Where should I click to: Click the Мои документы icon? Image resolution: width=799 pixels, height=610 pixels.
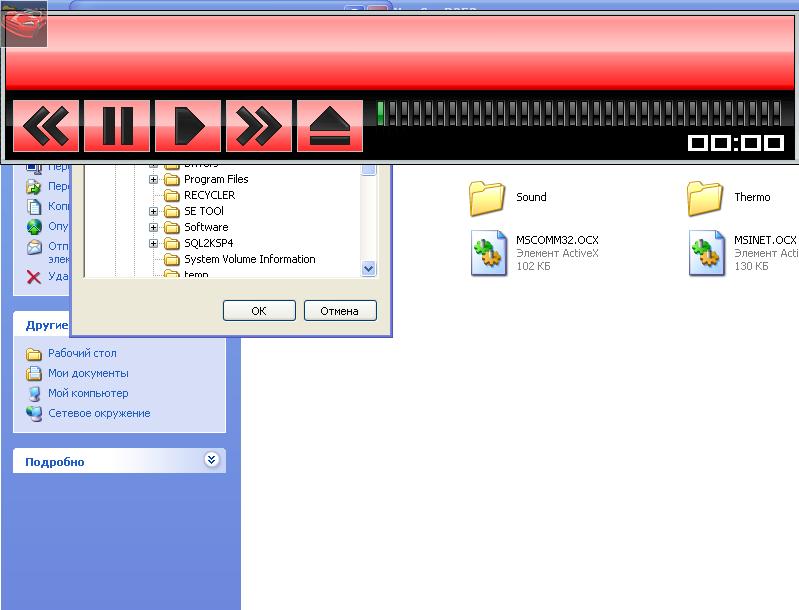pos(34,374)
